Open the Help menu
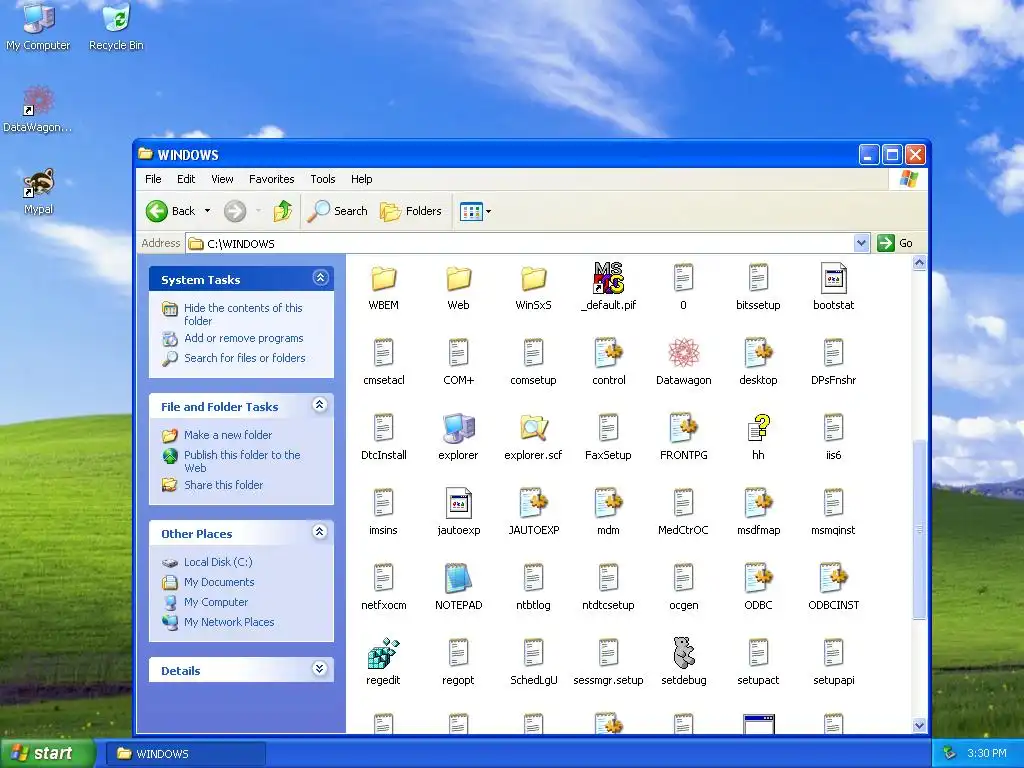This screenshot has height=768, width=1024. point(362,179)
